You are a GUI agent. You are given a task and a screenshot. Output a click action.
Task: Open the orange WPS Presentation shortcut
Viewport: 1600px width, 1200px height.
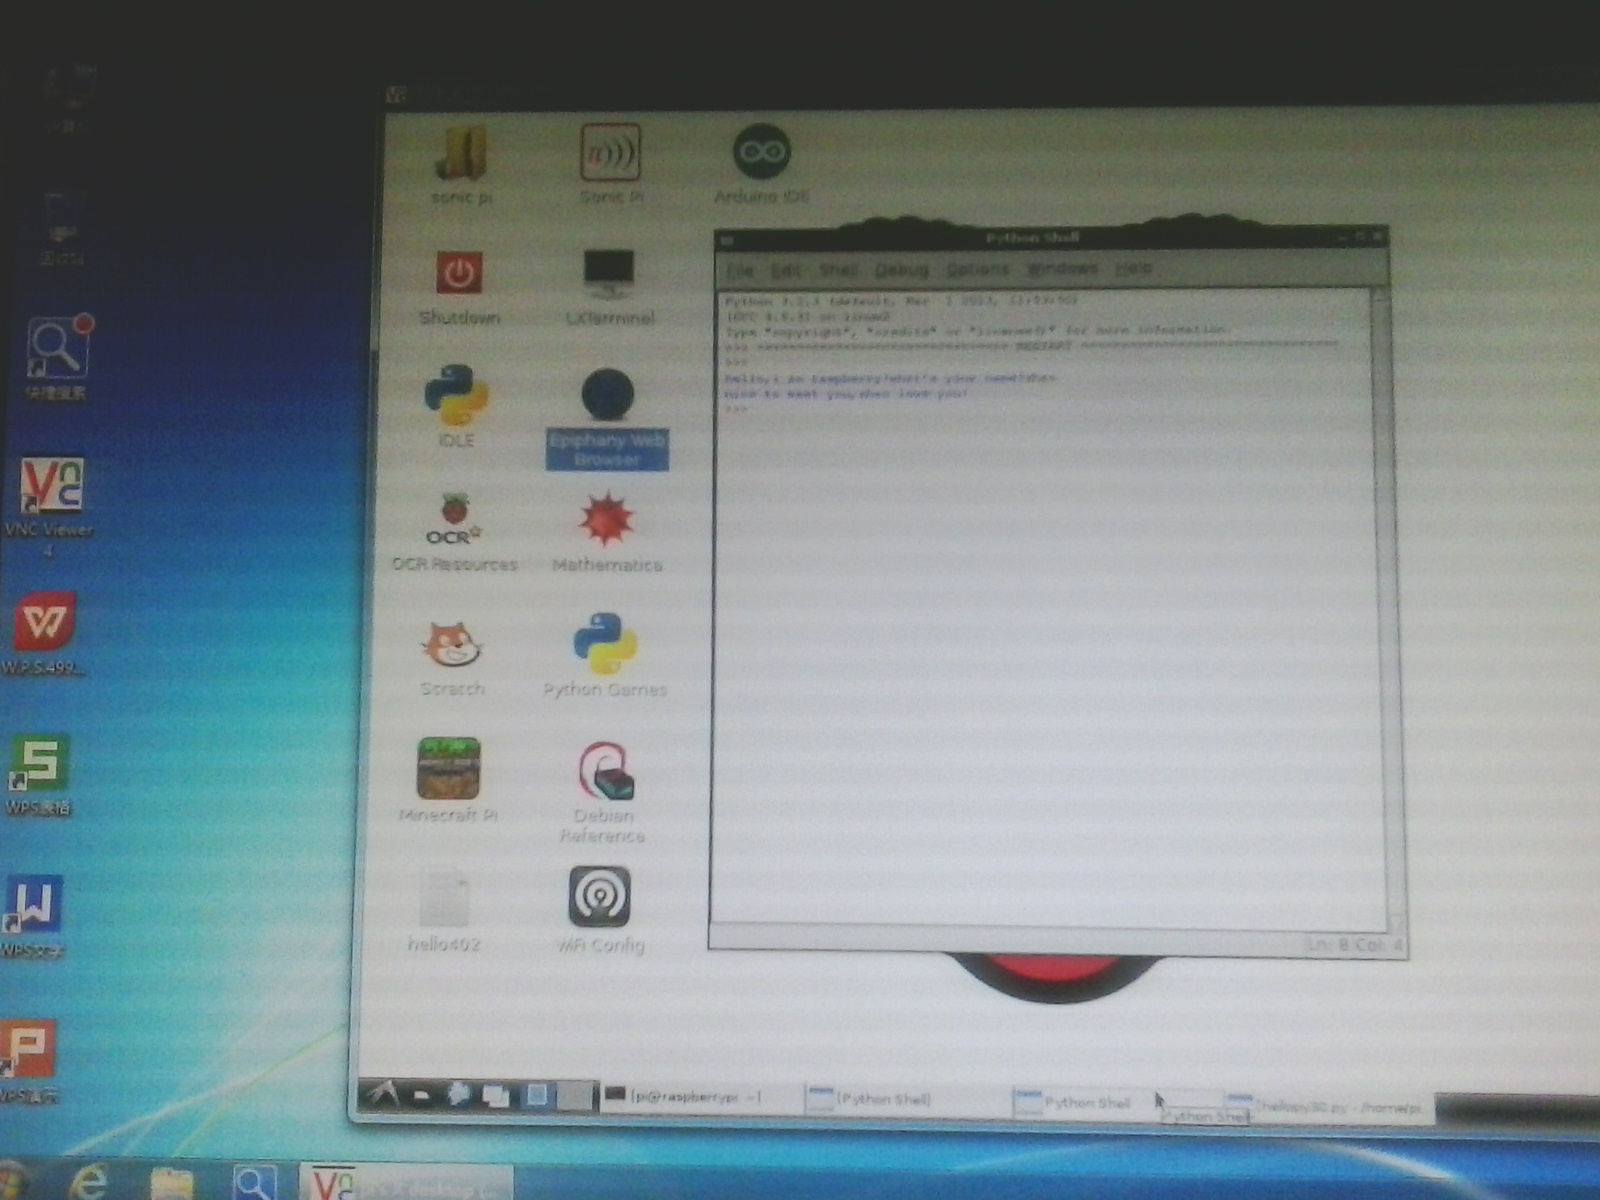coord(27,1049)
